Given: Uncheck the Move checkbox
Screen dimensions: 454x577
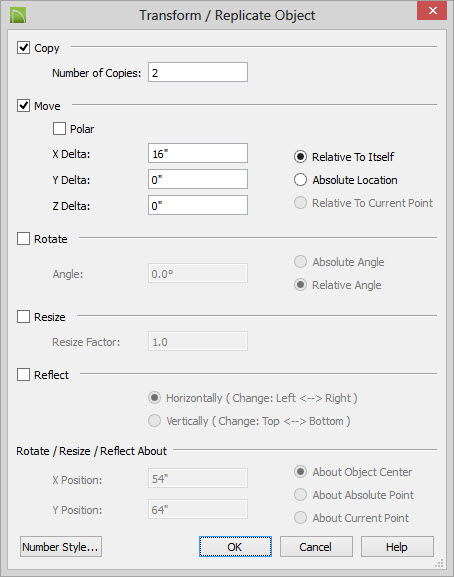Looking at the screenshot, I should point(24,106).
